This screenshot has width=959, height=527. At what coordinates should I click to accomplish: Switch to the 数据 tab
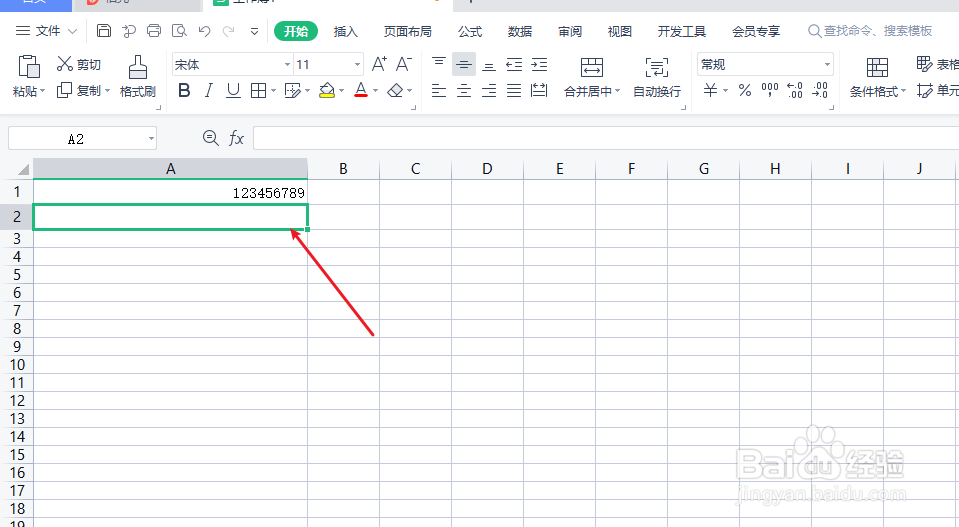pyautogui.click(x=520, y=31)
